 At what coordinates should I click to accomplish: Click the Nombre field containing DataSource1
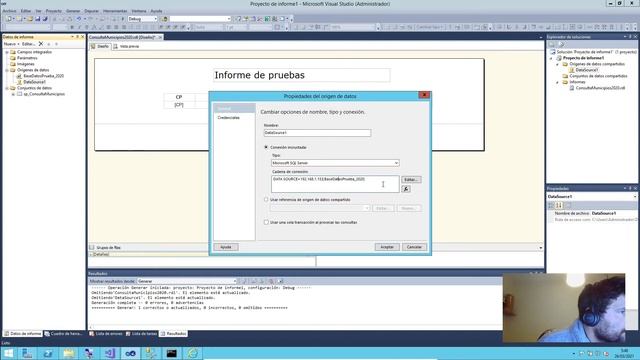pyautogui.click(x=317, y=133)
